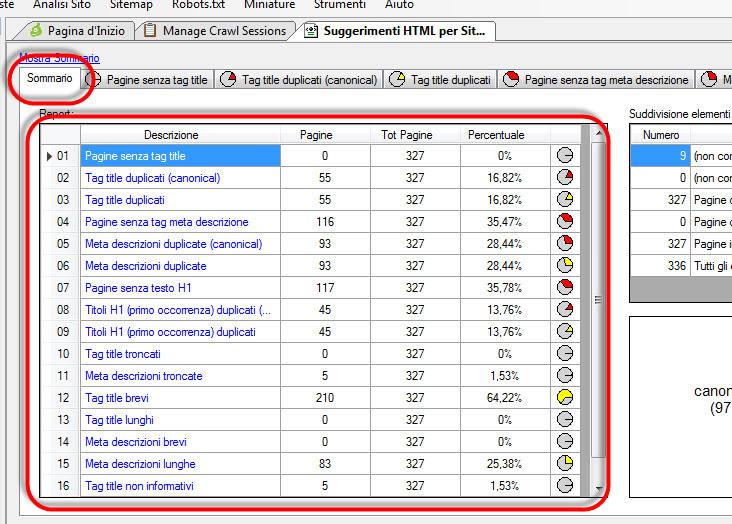Open the Tag title duplicati (canonical) tab
732x524 pixels.
tap(299, 79)
